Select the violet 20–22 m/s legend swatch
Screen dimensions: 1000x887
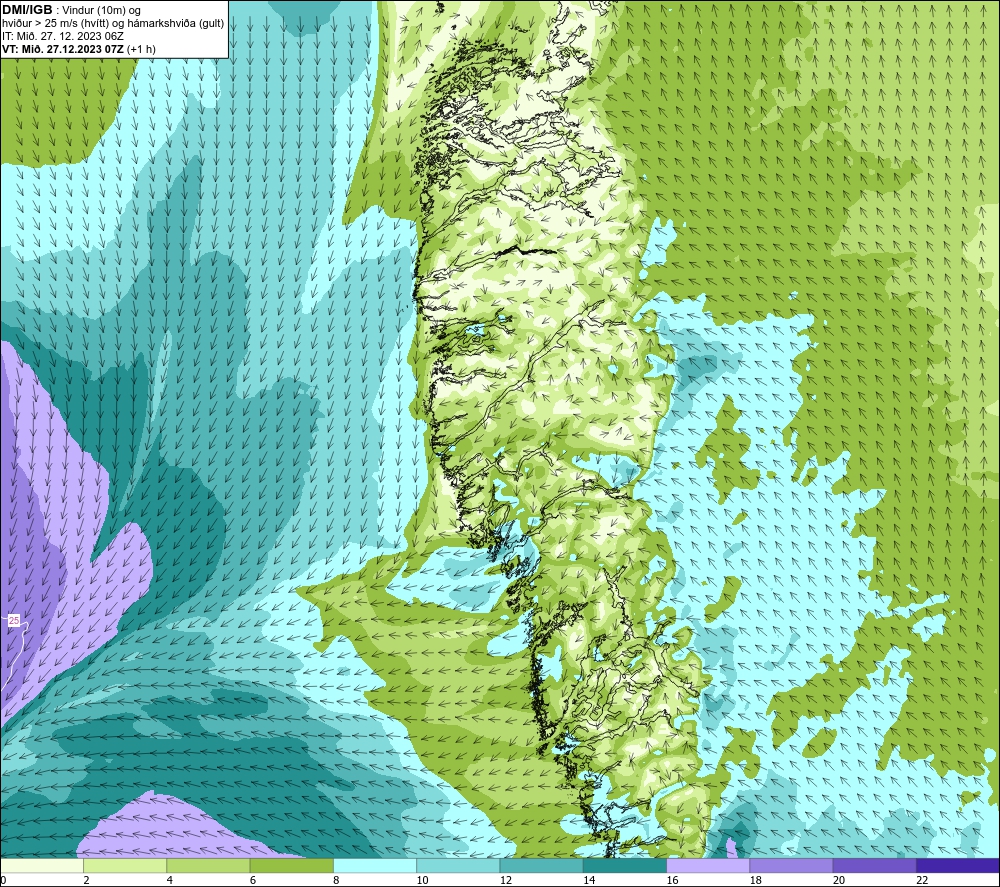[x=874, y=865]
